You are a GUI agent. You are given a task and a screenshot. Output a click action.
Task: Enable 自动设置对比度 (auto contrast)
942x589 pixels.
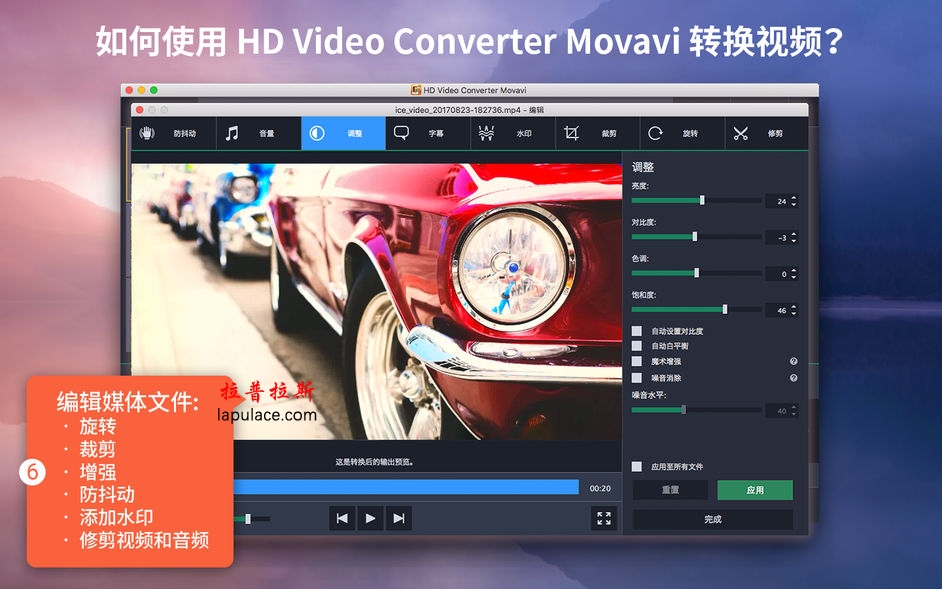click(x=637, y=329)
